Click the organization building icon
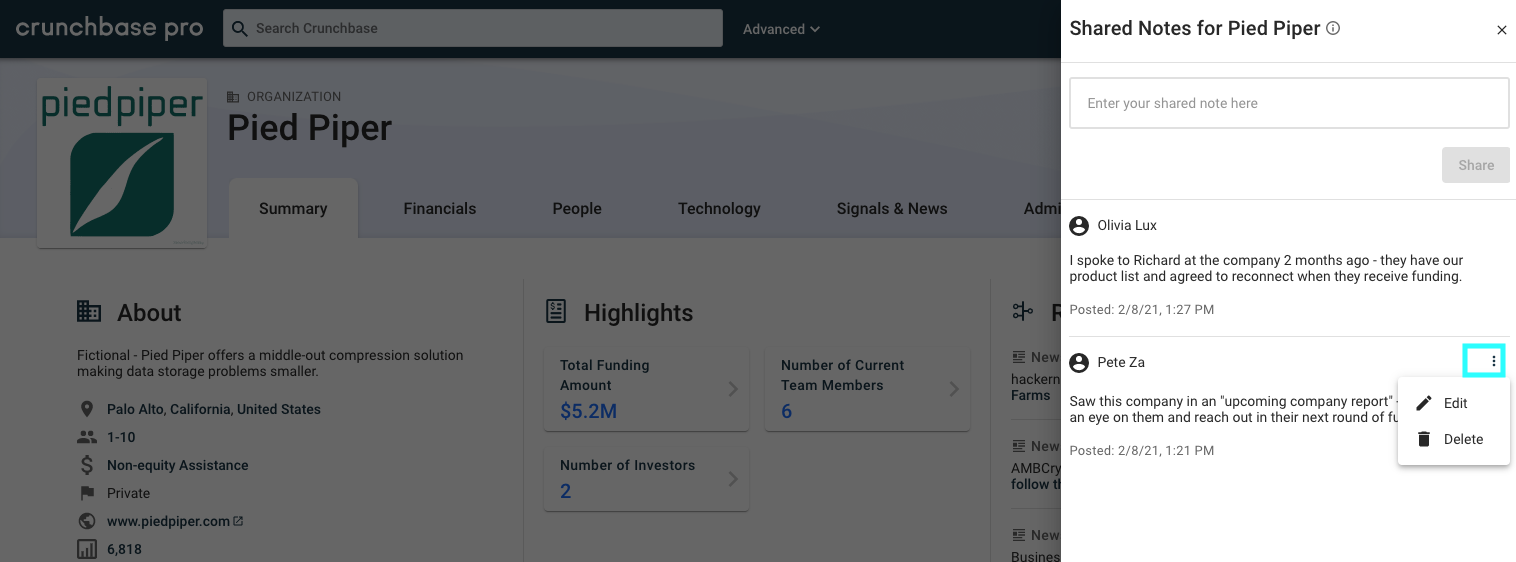The height and width of the screenshot is (562, 1516). click(233, 97)
